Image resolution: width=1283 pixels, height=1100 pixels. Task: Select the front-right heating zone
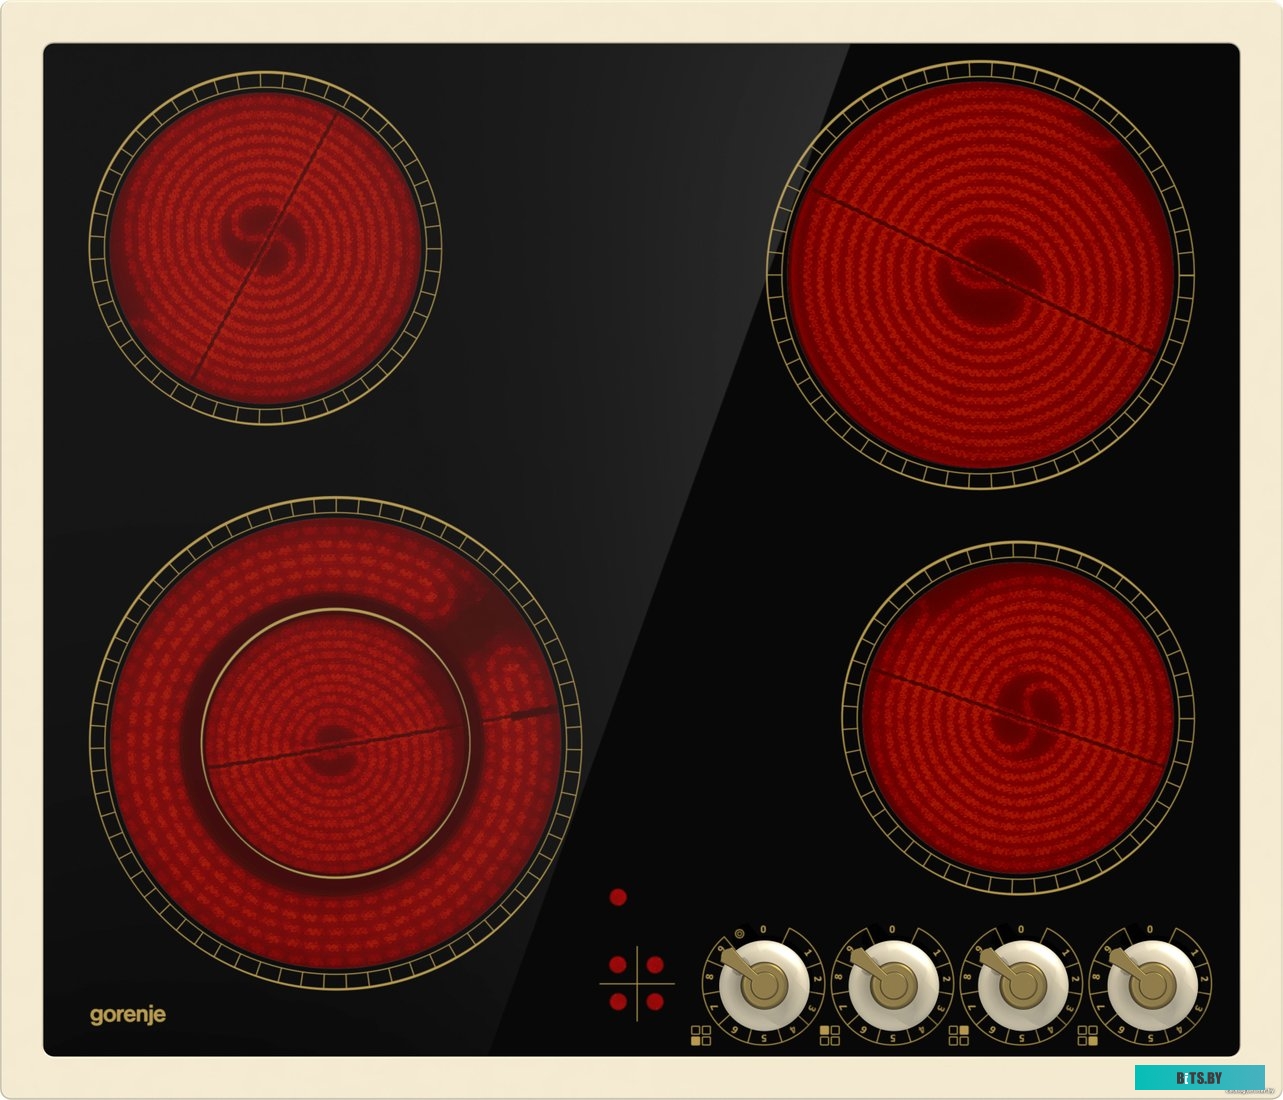pyautogui.click(x=1018, y=709)
